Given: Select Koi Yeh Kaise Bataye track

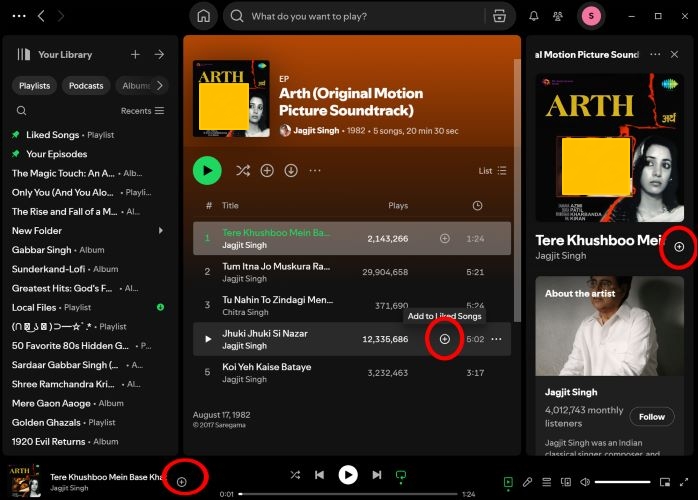Looking at the screenshot, I should [x=352, y=373].
